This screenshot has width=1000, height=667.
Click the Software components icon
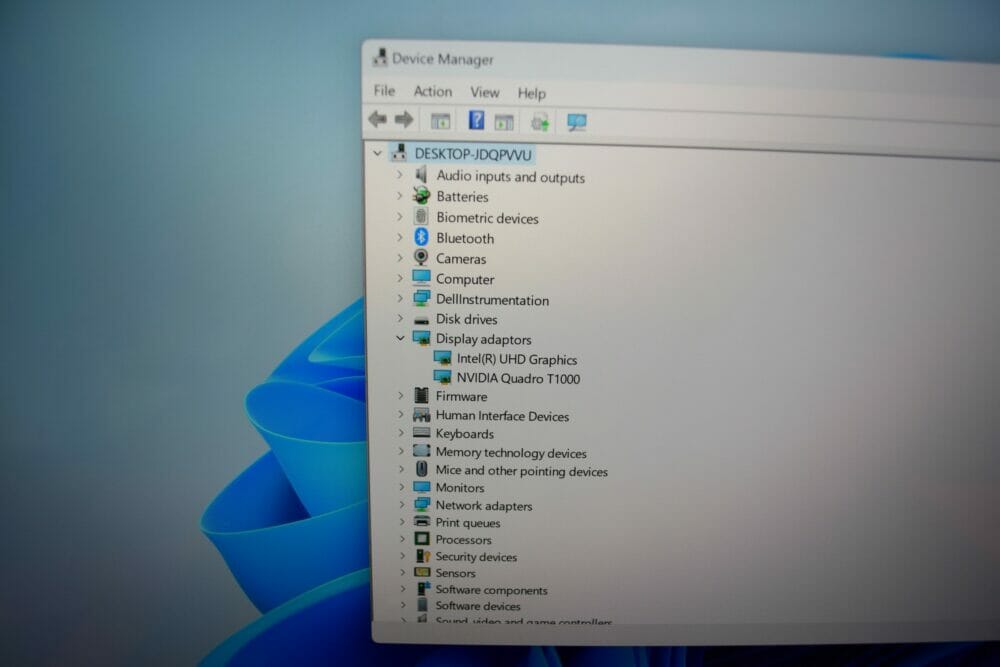422,589
